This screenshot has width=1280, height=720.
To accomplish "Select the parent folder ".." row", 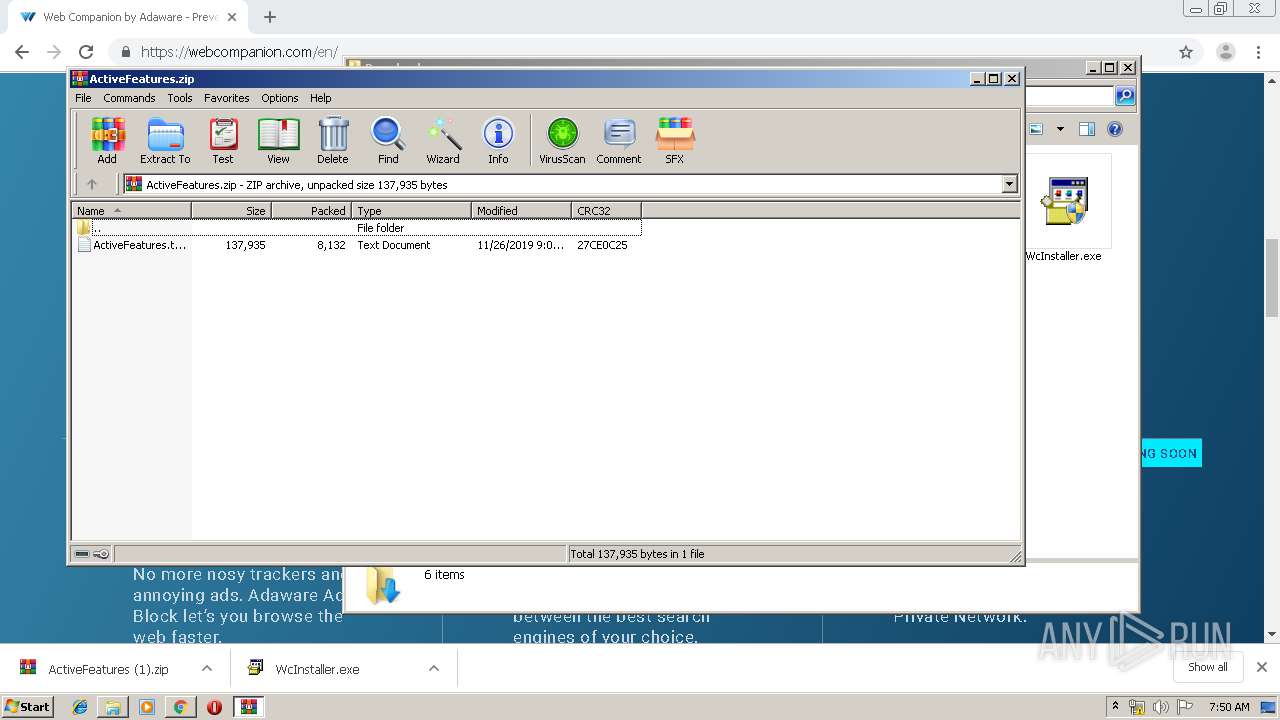I will [357, 228].
